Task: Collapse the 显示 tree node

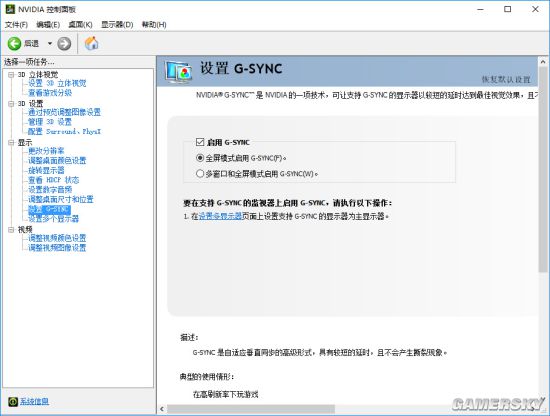Action: click(11, 143)
